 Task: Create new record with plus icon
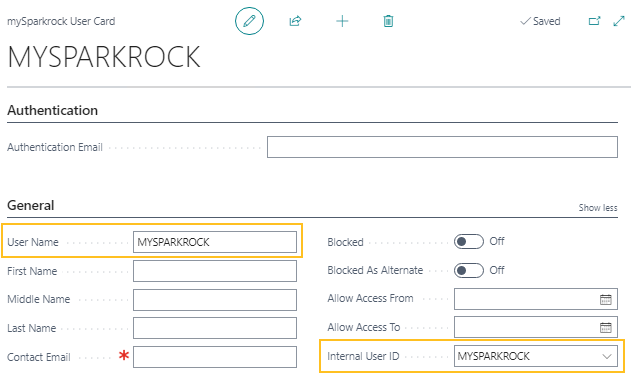click(x=342, y=21)
